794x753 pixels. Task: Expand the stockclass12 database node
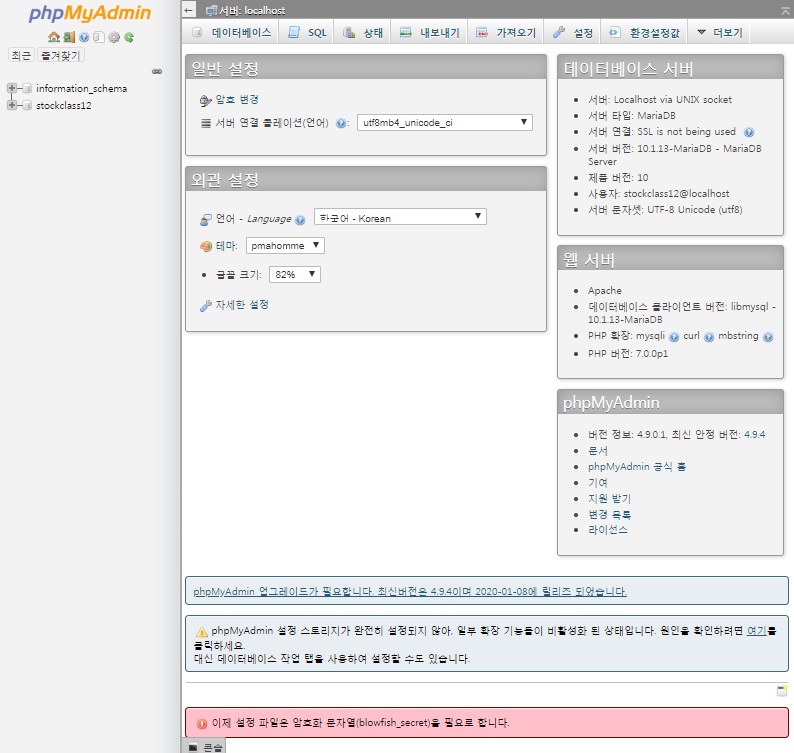click(x=12, y=105)
